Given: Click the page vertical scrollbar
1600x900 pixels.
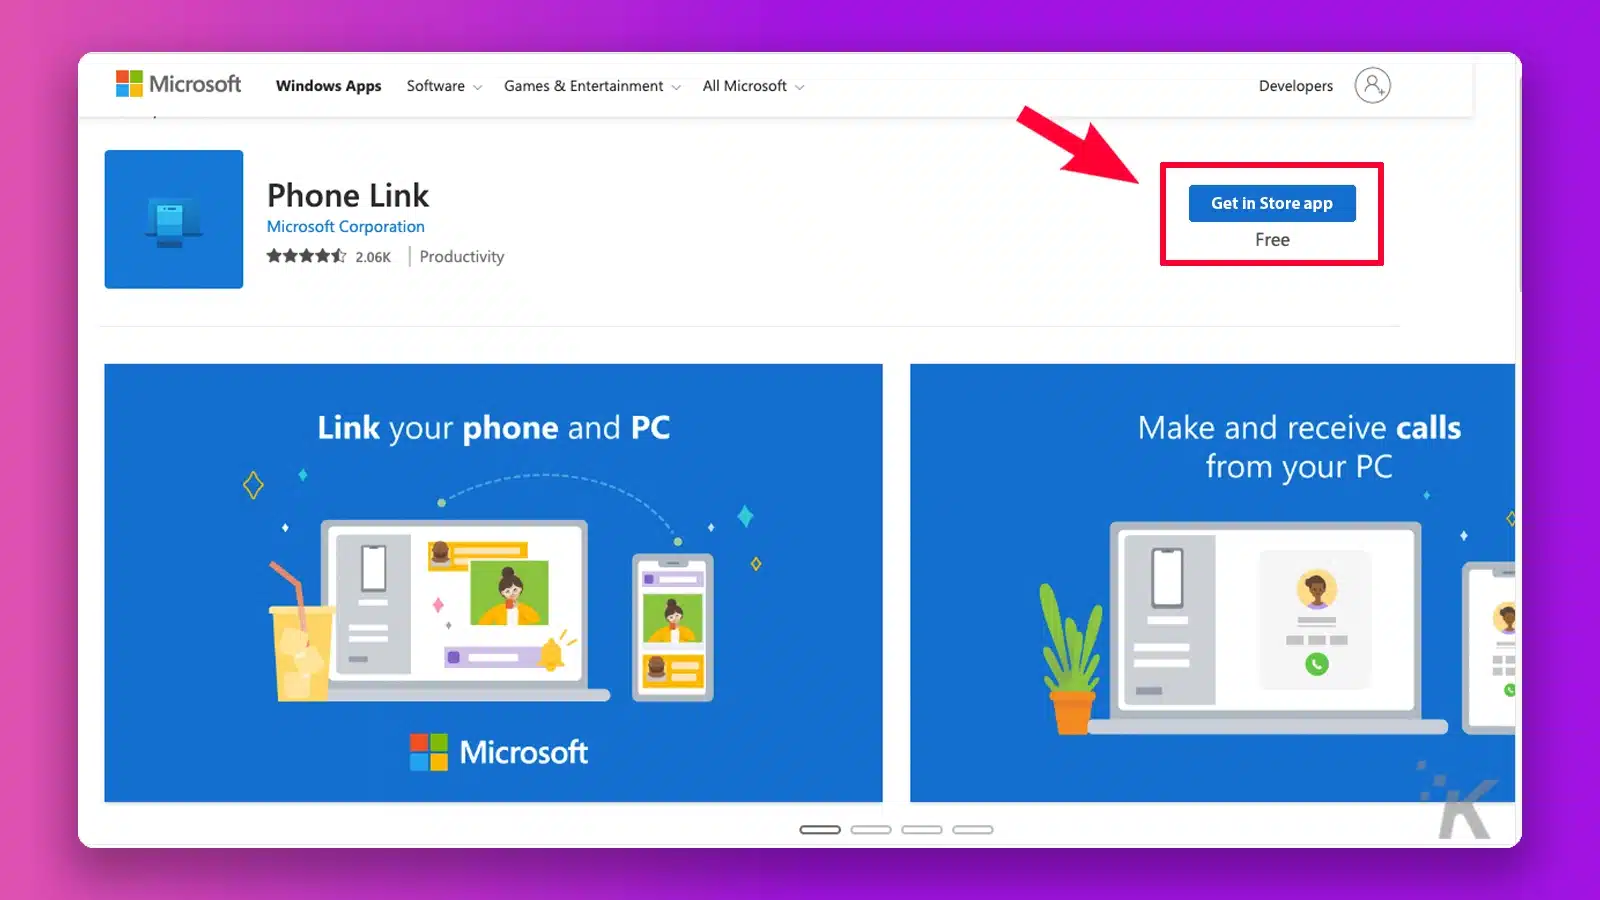Looking at the screenshot, I should pos(1518,185).
